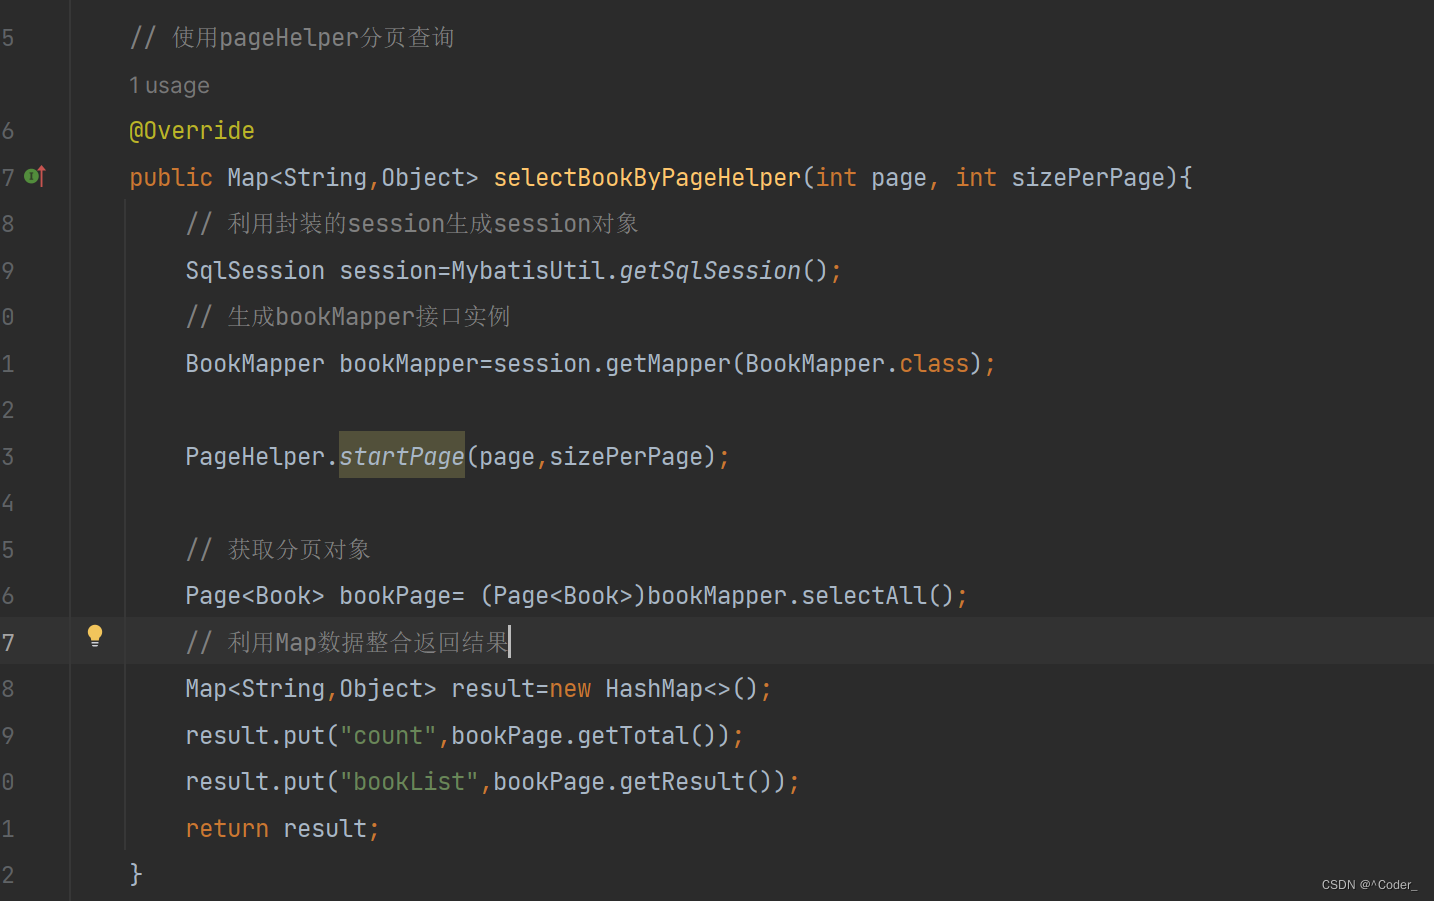Image resolution: width=1434 pixels, height=901 pixels.
Task: Click the sizePerPage parameter in signature
Action: 1088,177
